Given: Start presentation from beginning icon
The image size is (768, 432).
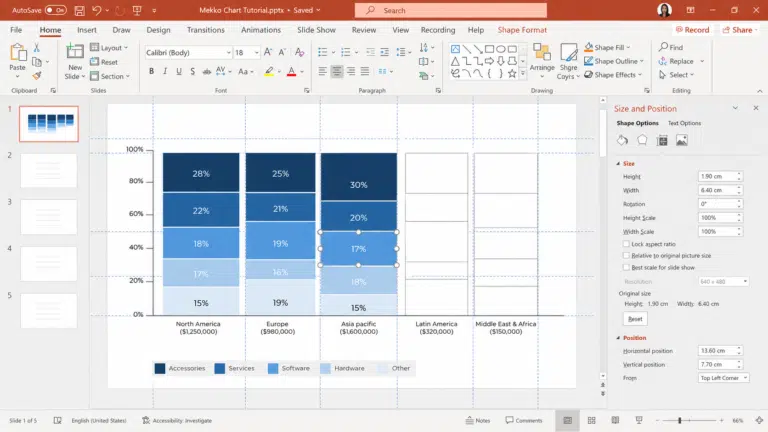Looking at the screenshot, I should (x=137, y=10).
